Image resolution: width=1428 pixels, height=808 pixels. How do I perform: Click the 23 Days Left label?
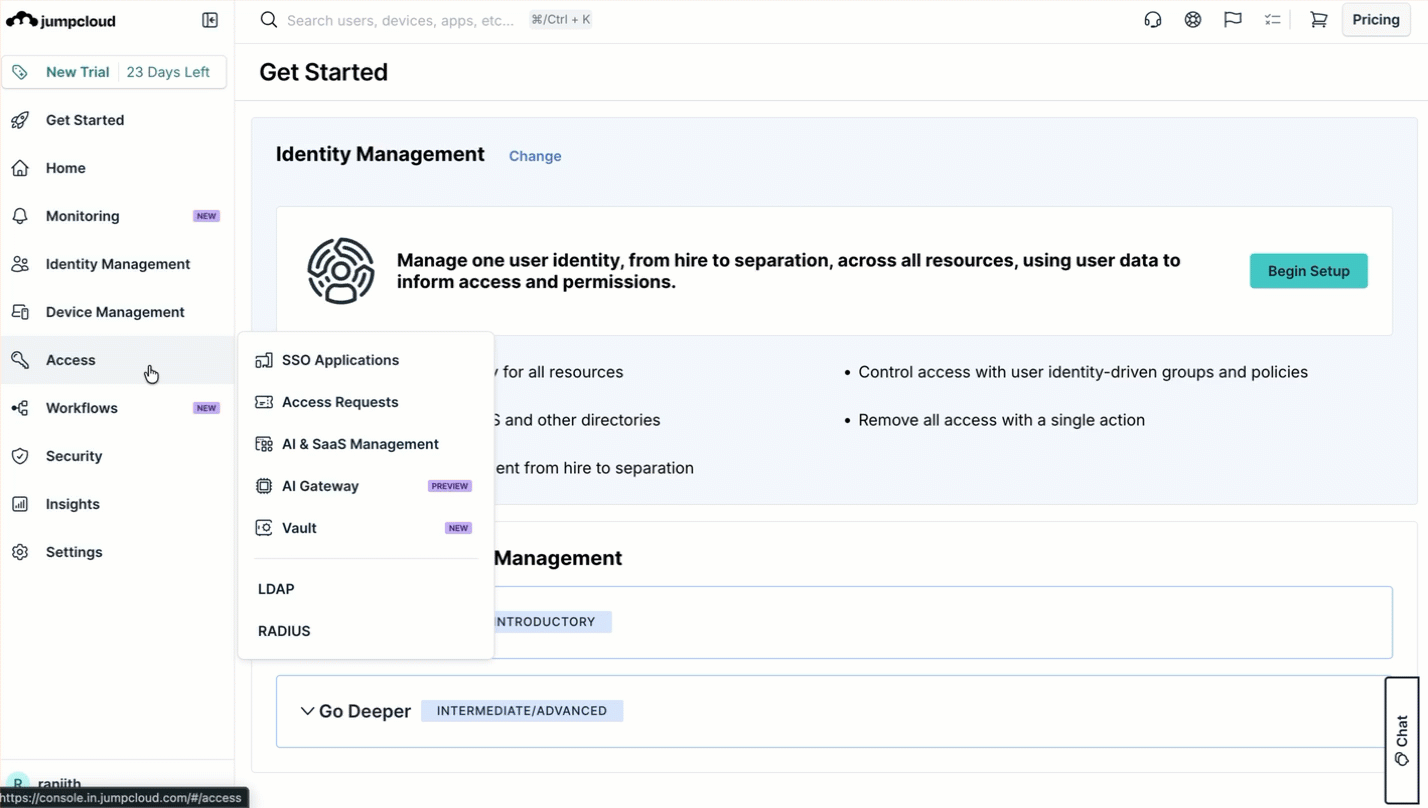click(x=168, y=72)
